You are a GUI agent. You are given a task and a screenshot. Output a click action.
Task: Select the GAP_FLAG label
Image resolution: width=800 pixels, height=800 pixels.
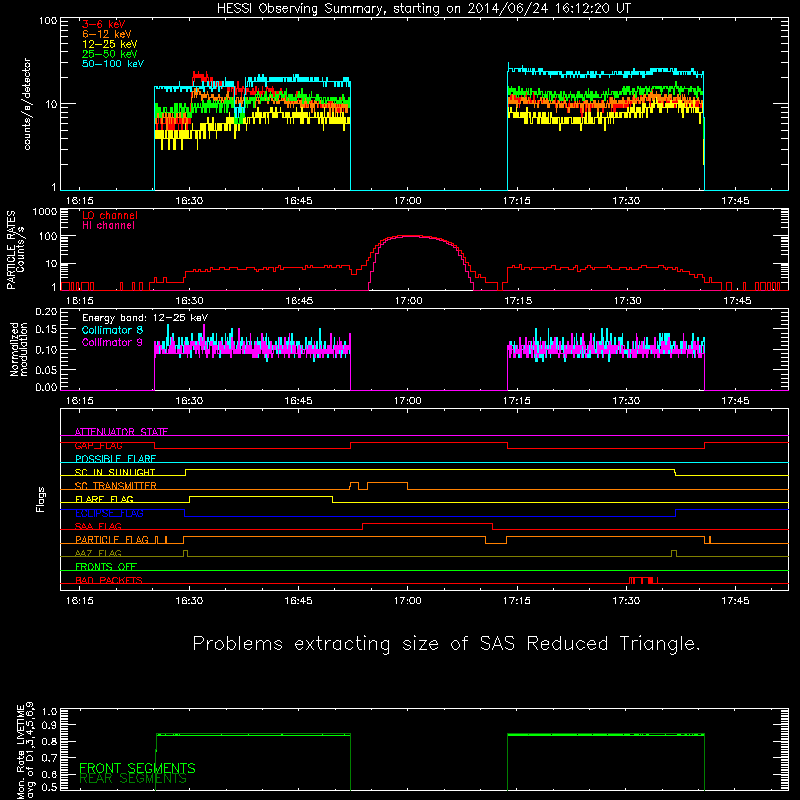pos(98,445)
